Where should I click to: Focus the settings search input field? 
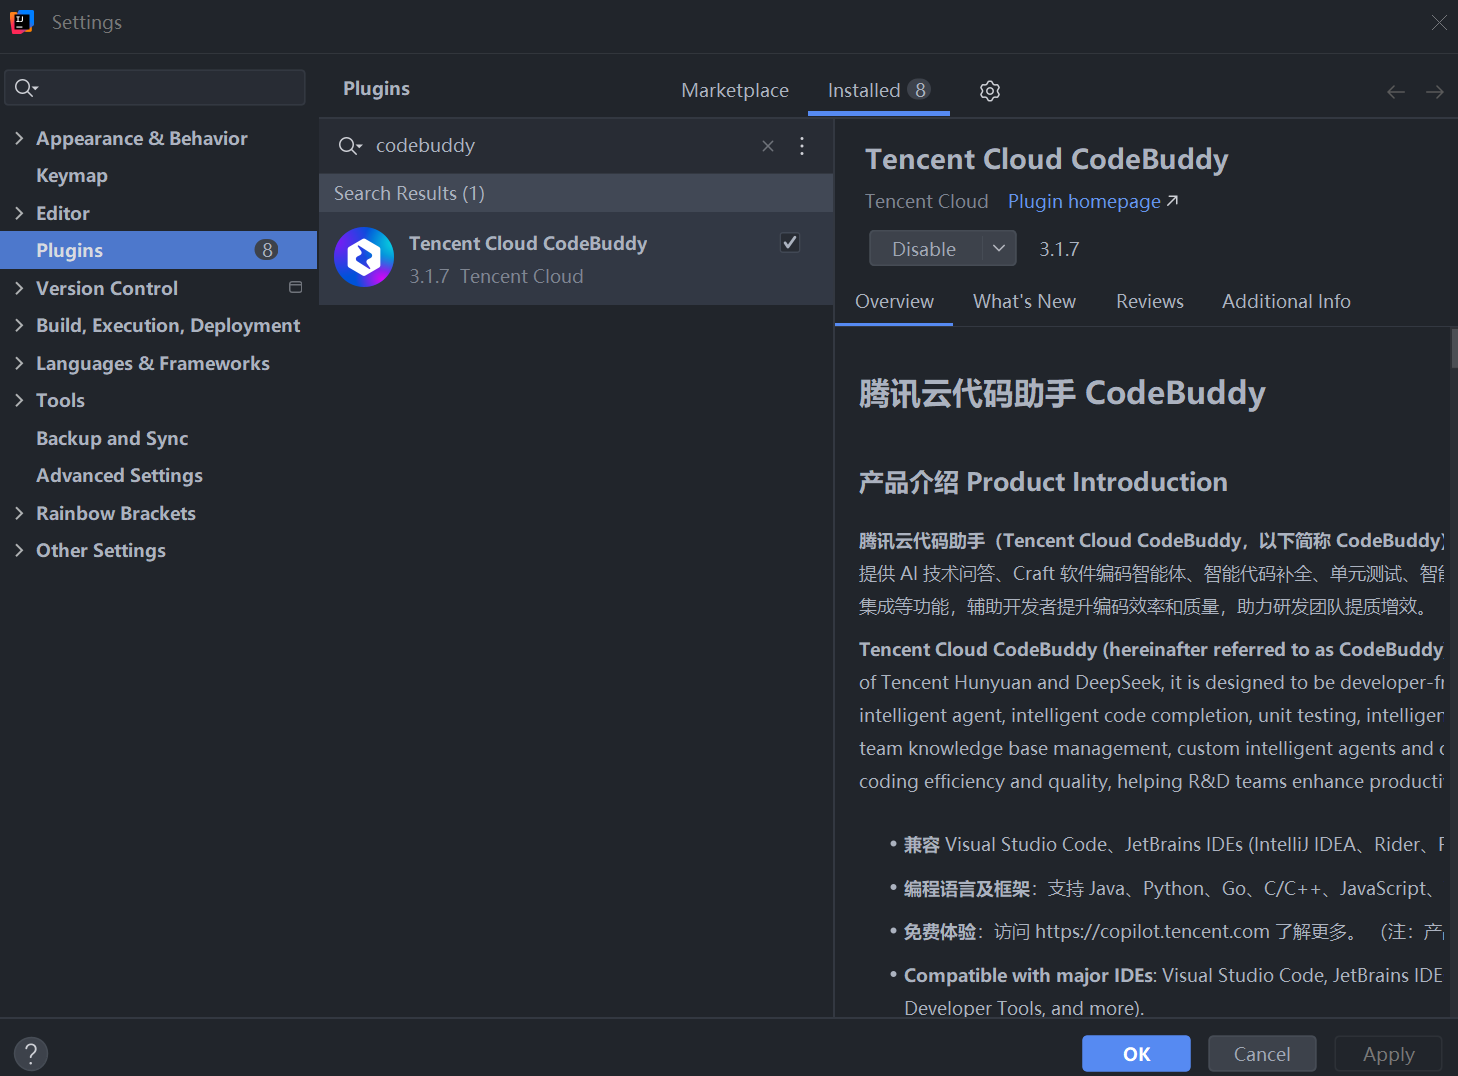coord(155,88)
